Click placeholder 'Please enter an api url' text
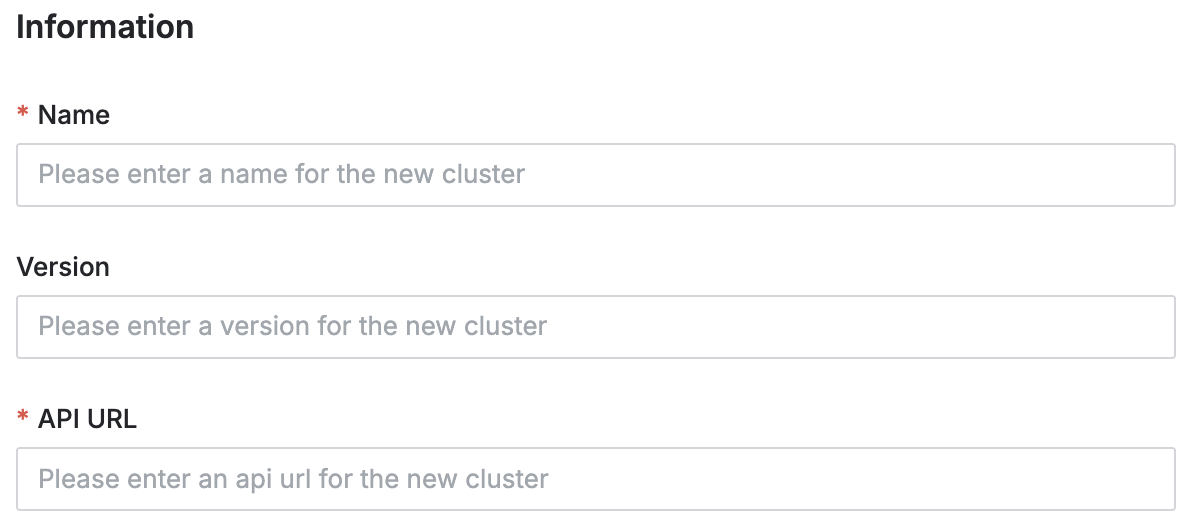Screen dimensions: 1196x532 293,479
